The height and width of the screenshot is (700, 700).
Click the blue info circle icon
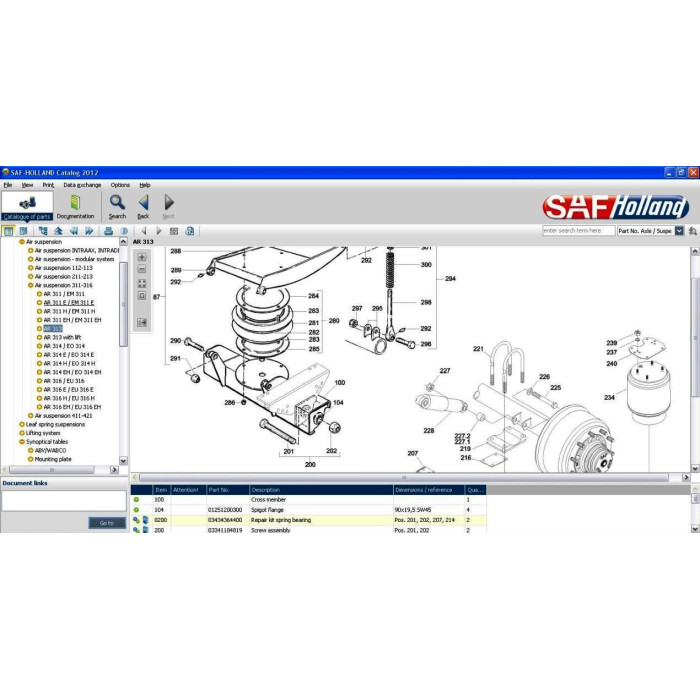(x=124, y=231)
